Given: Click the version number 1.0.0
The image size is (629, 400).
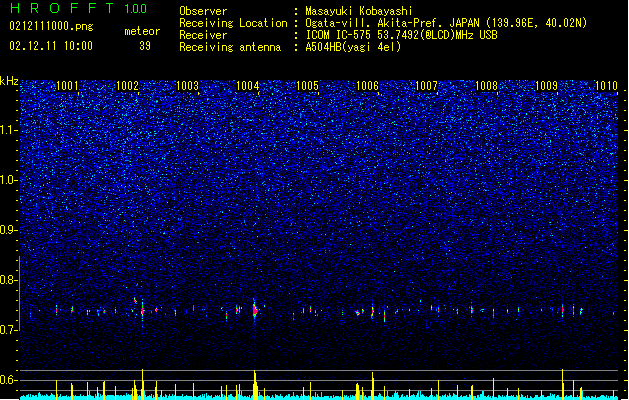Looking at the screenshot, I should point(136,9).
